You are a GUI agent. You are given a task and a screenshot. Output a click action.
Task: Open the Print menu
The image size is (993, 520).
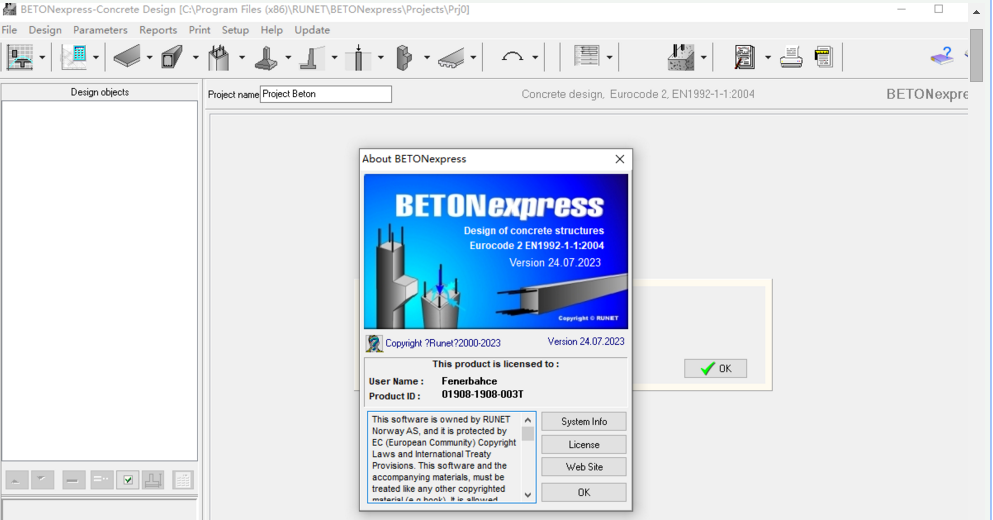(199, 30)
